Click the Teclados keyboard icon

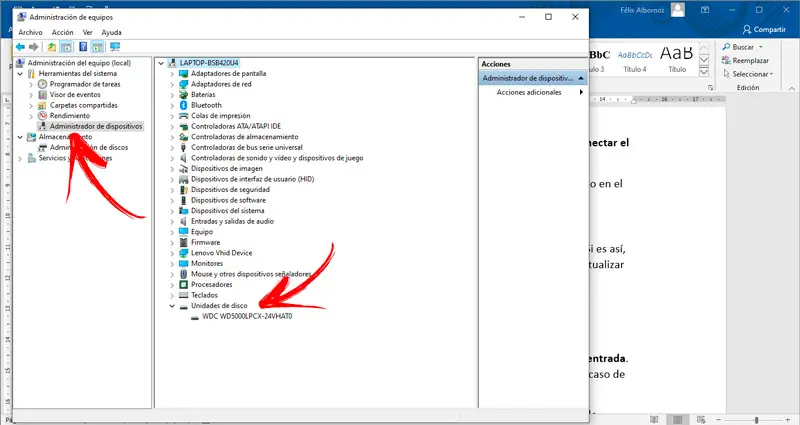pyautogui.click(x=184, y=295)
